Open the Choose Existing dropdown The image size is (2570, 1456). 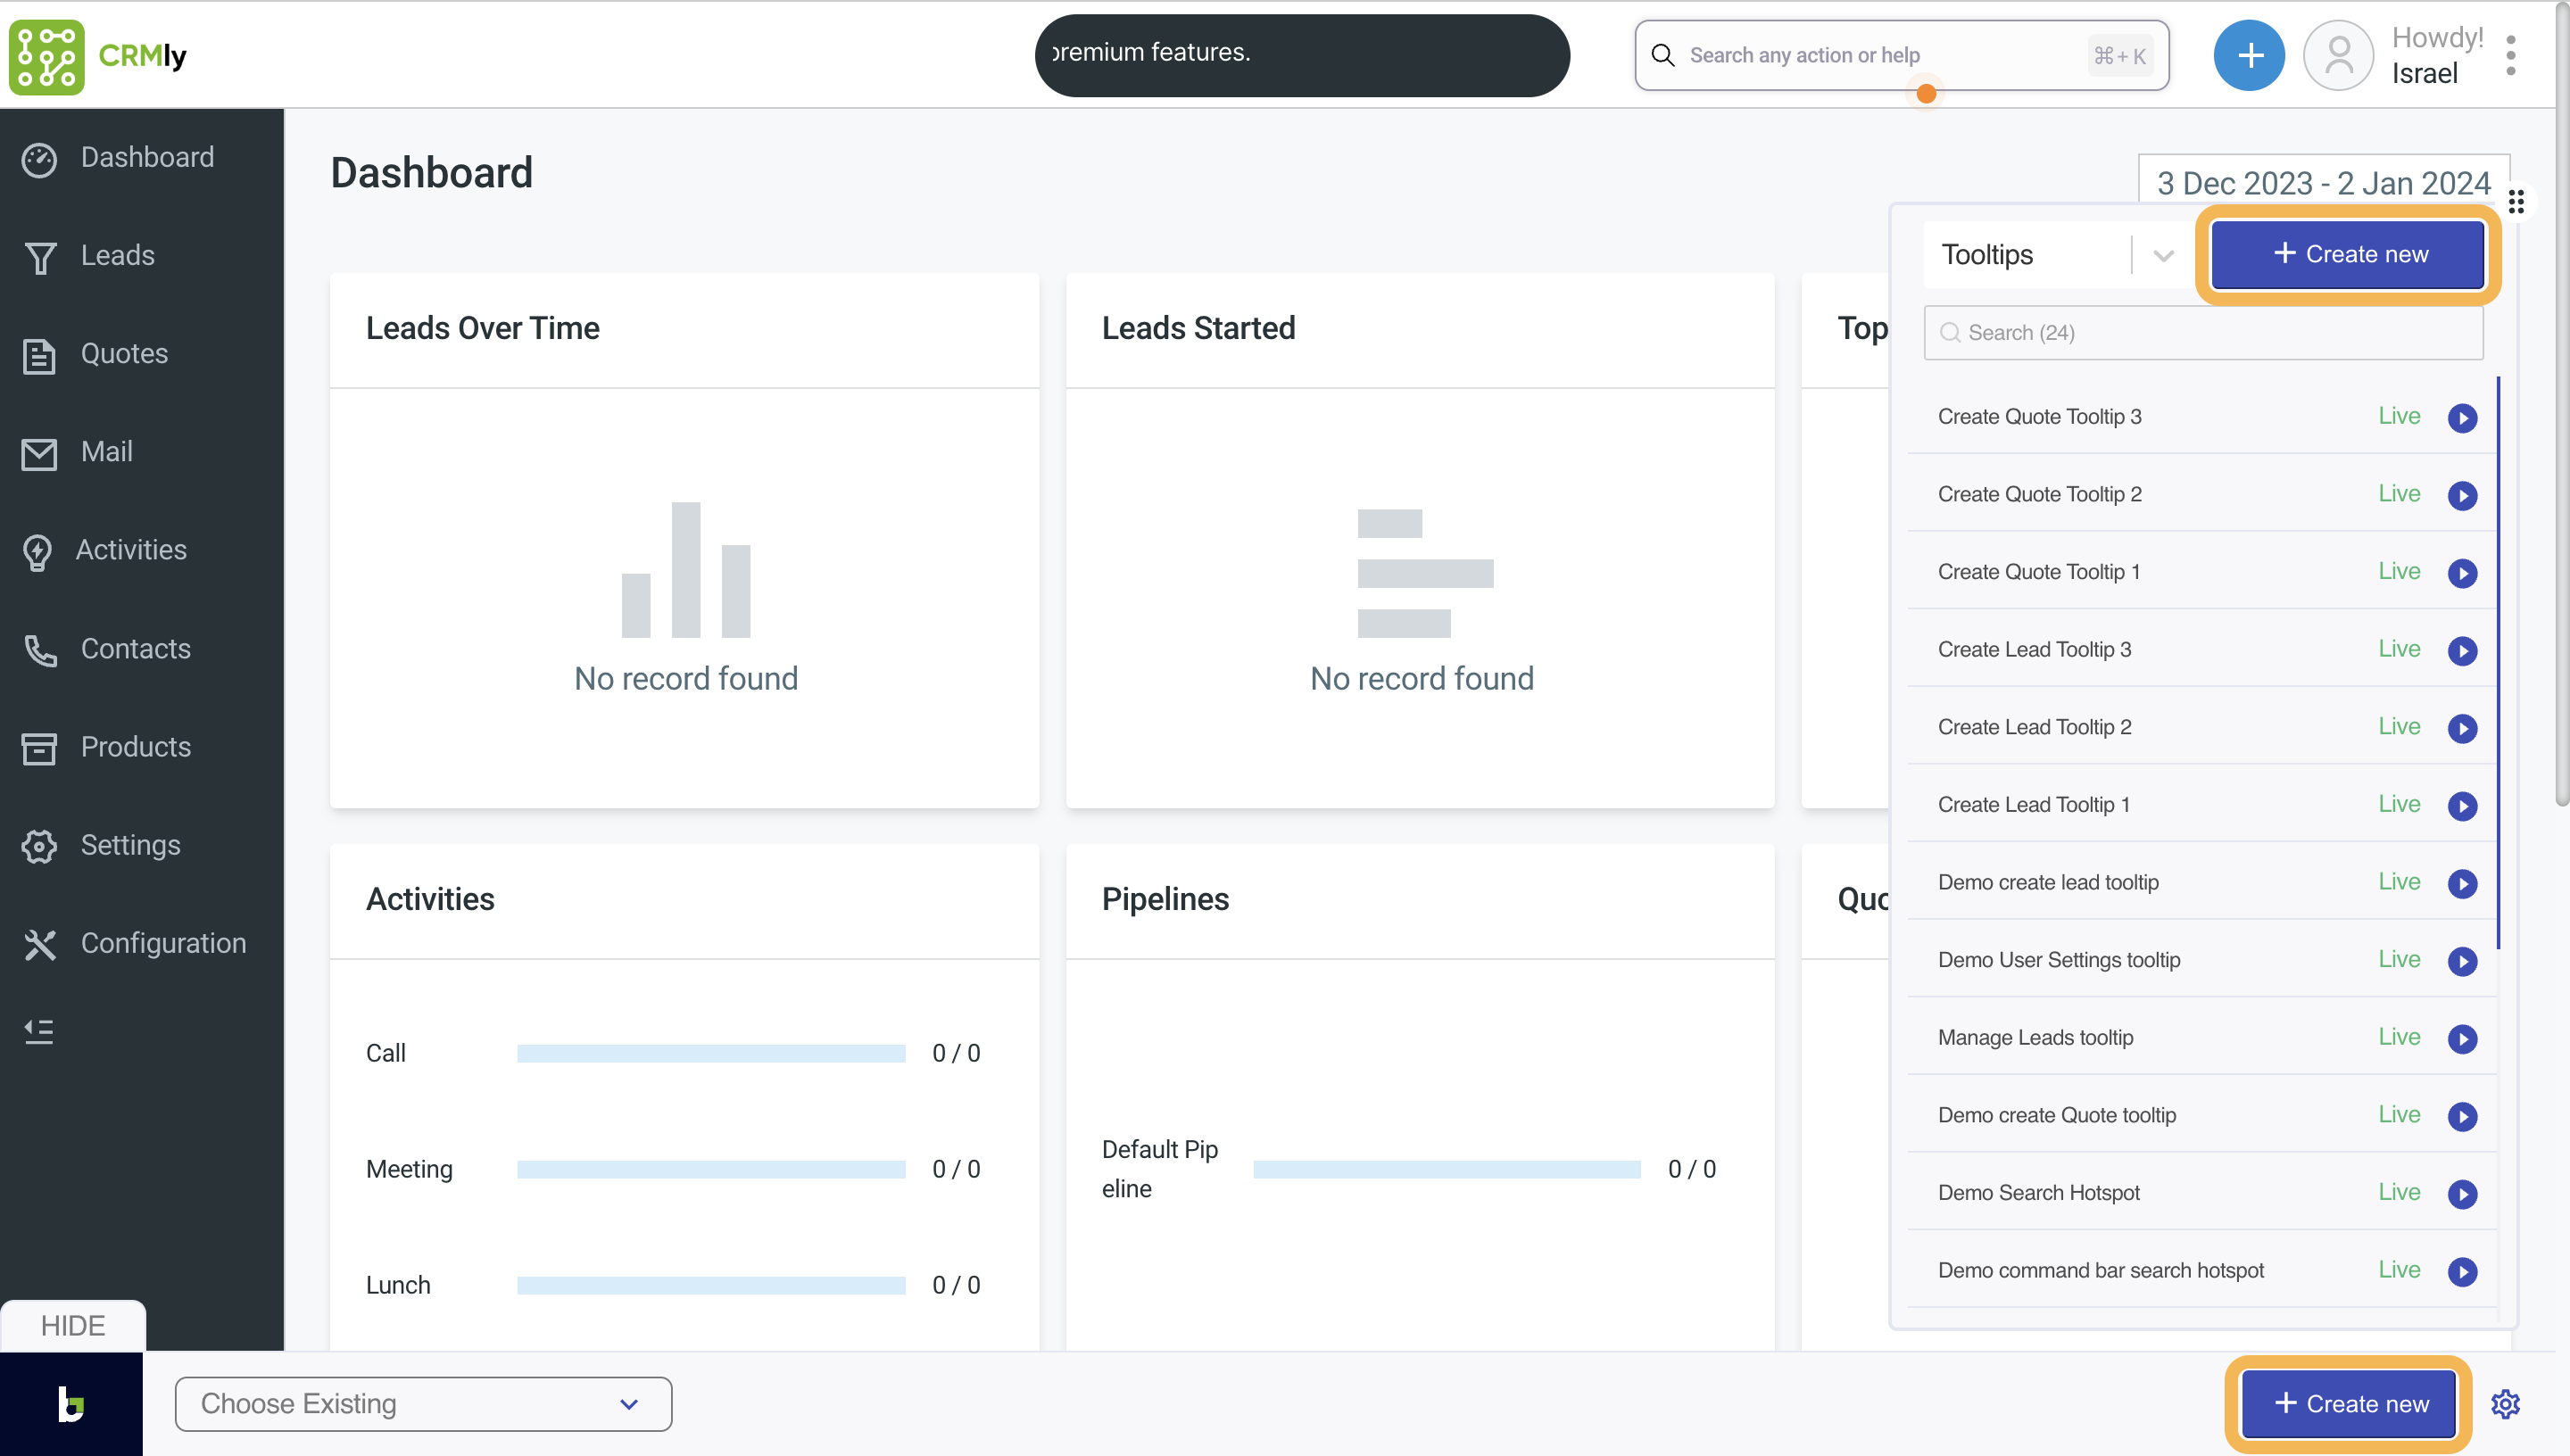423,1404
